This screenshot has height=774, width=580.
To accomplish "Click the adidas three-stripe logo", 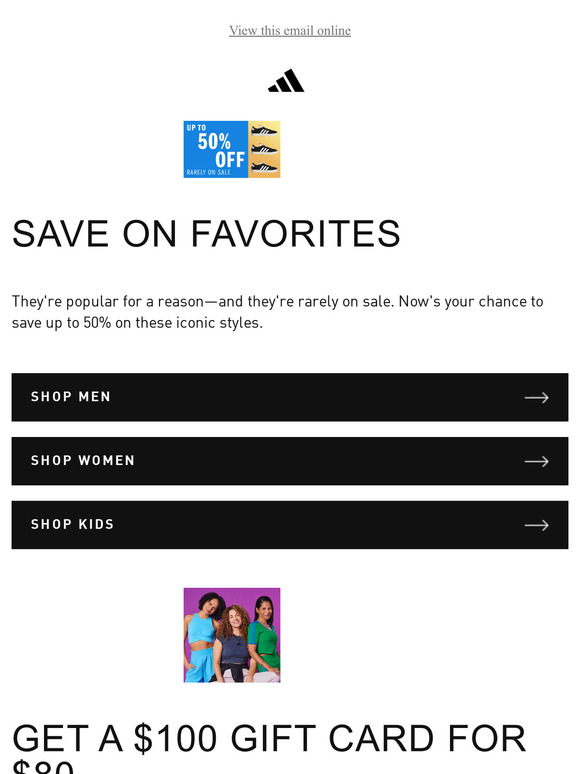I will coord(286,80).
